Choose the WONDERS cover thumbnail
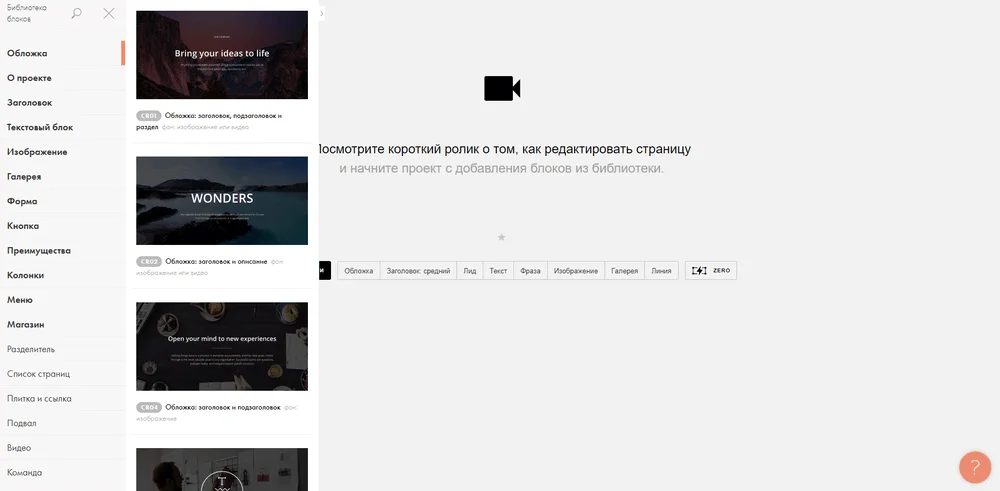Image resolution: width=1000 pixels, height=491 pixels. 222,200
